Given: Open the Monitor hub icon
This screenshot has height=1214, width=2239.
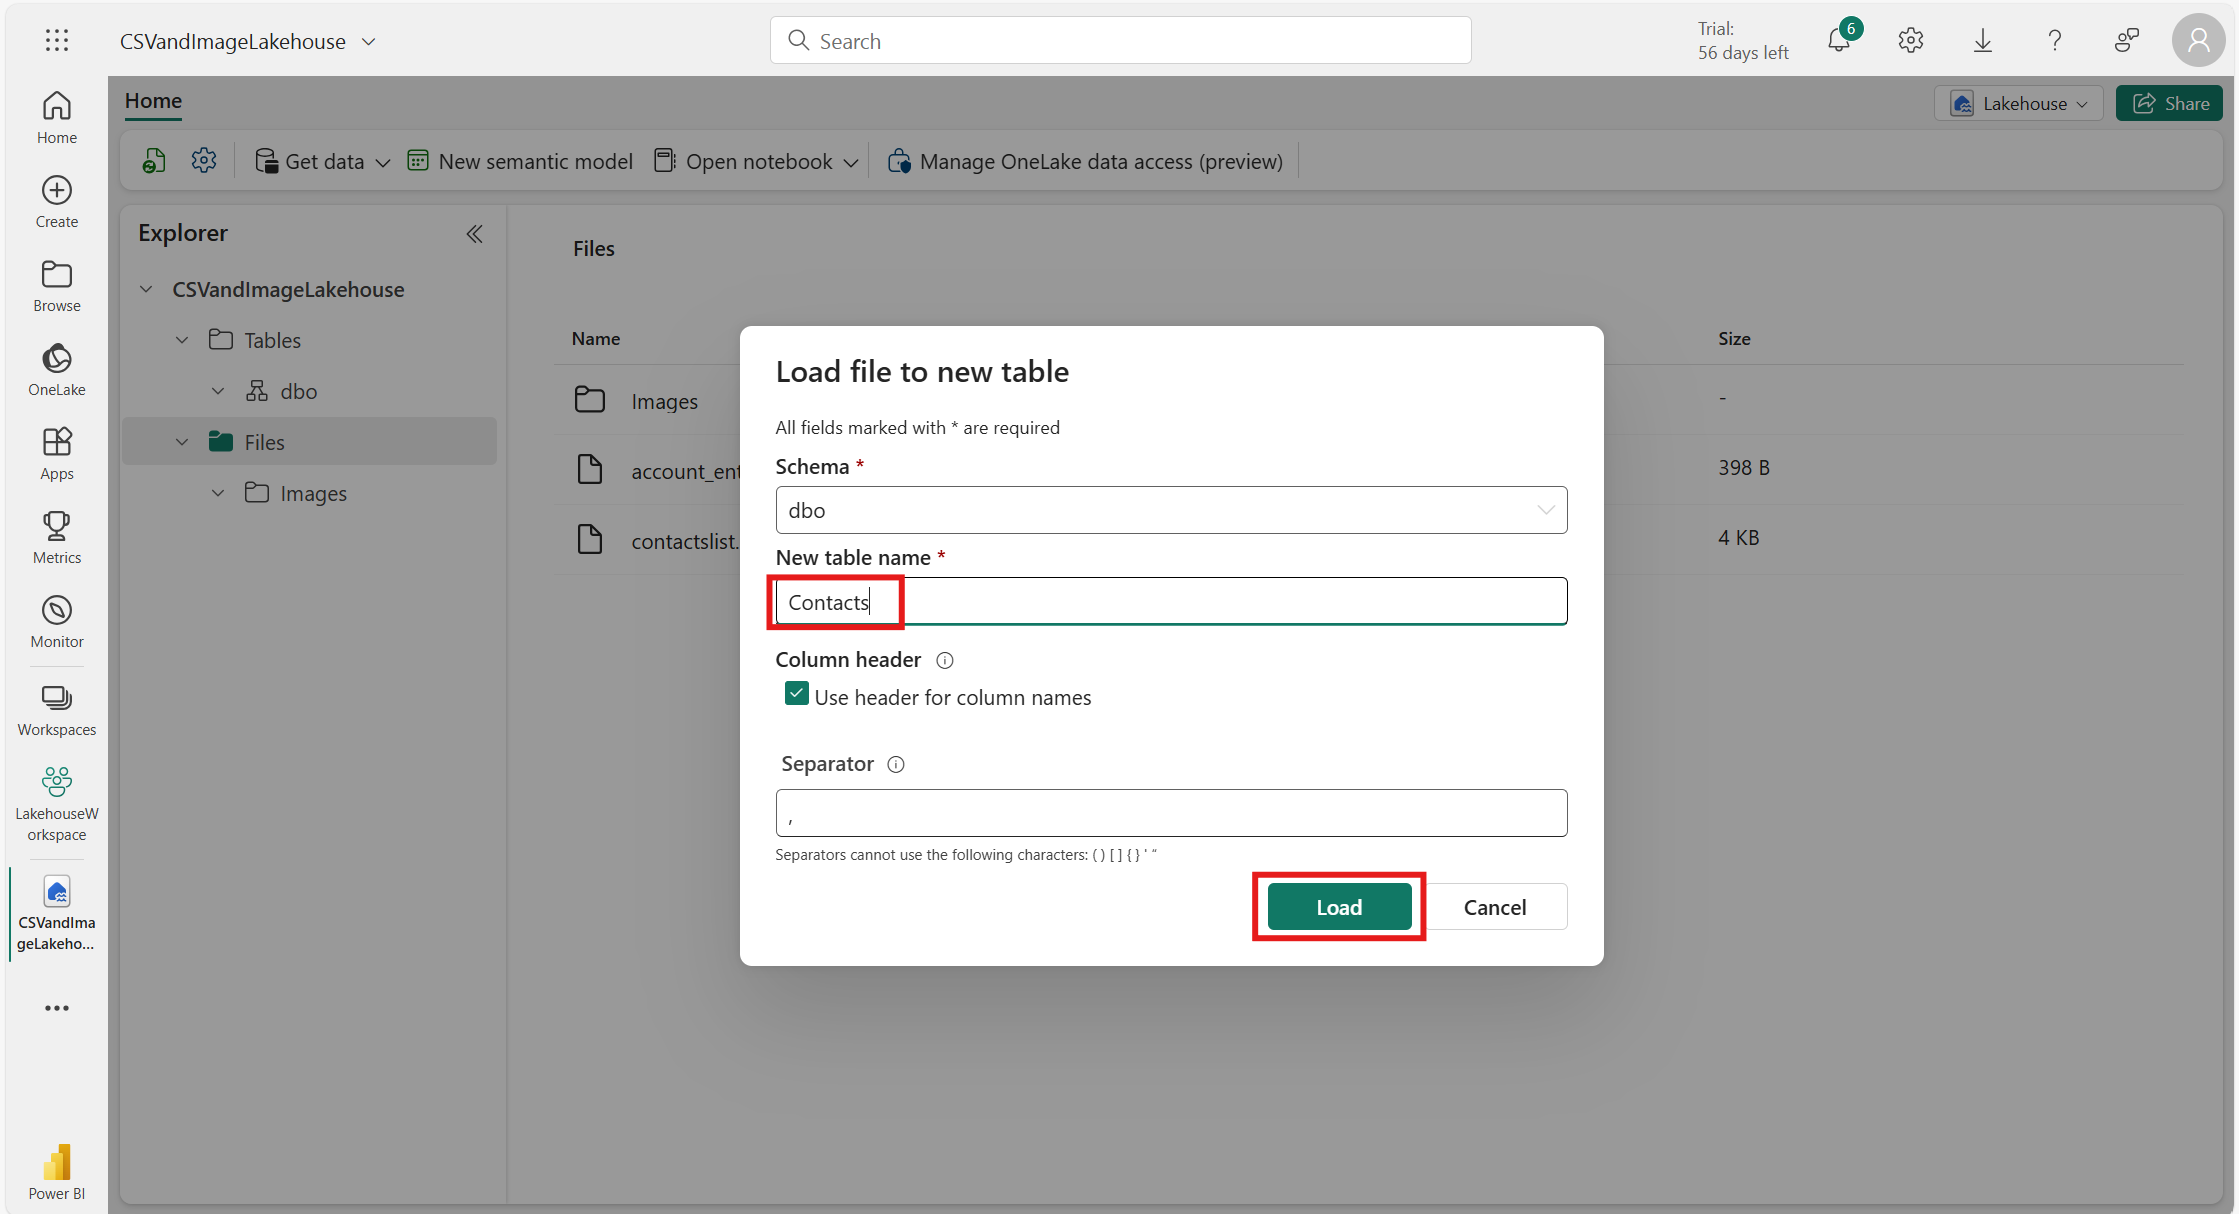Looking at the screenshot, I should pyautogui.click(x=57, y=621).
